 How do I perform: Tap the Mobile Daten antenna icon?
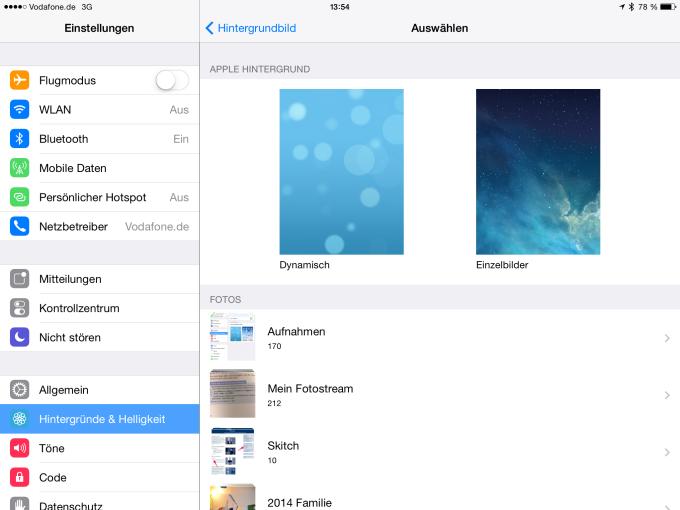coord(20,168)
